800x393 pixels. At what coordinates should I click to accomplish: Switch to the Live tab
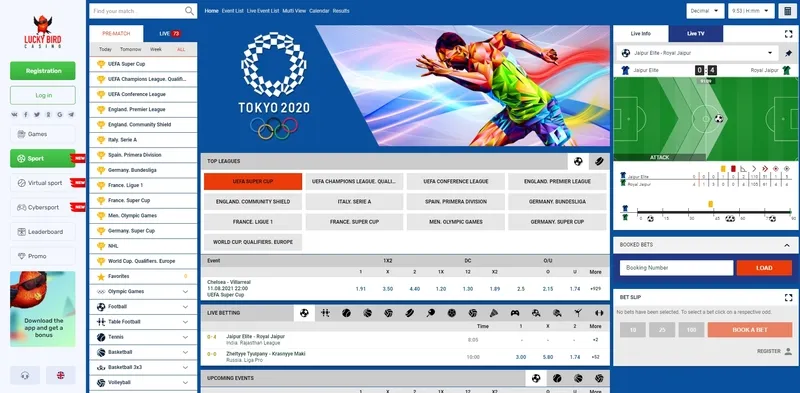tap(170, 34)
